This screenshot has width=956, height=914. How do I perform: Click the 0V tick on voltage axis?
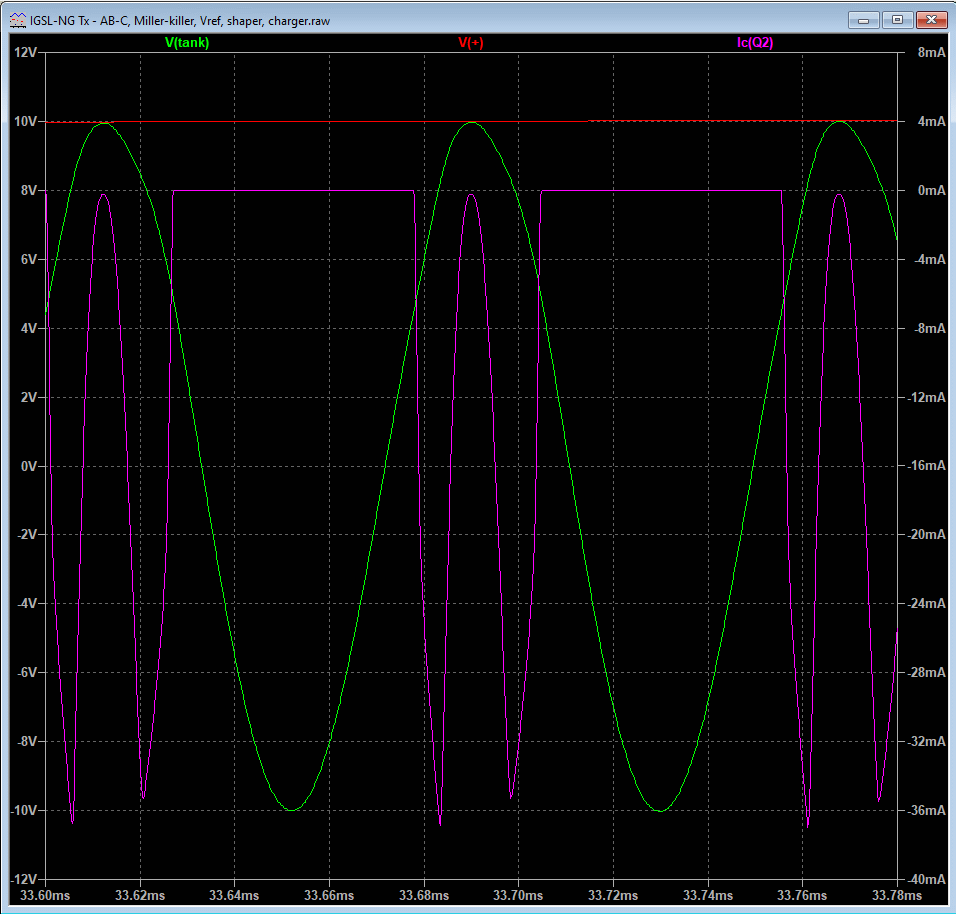28,466
